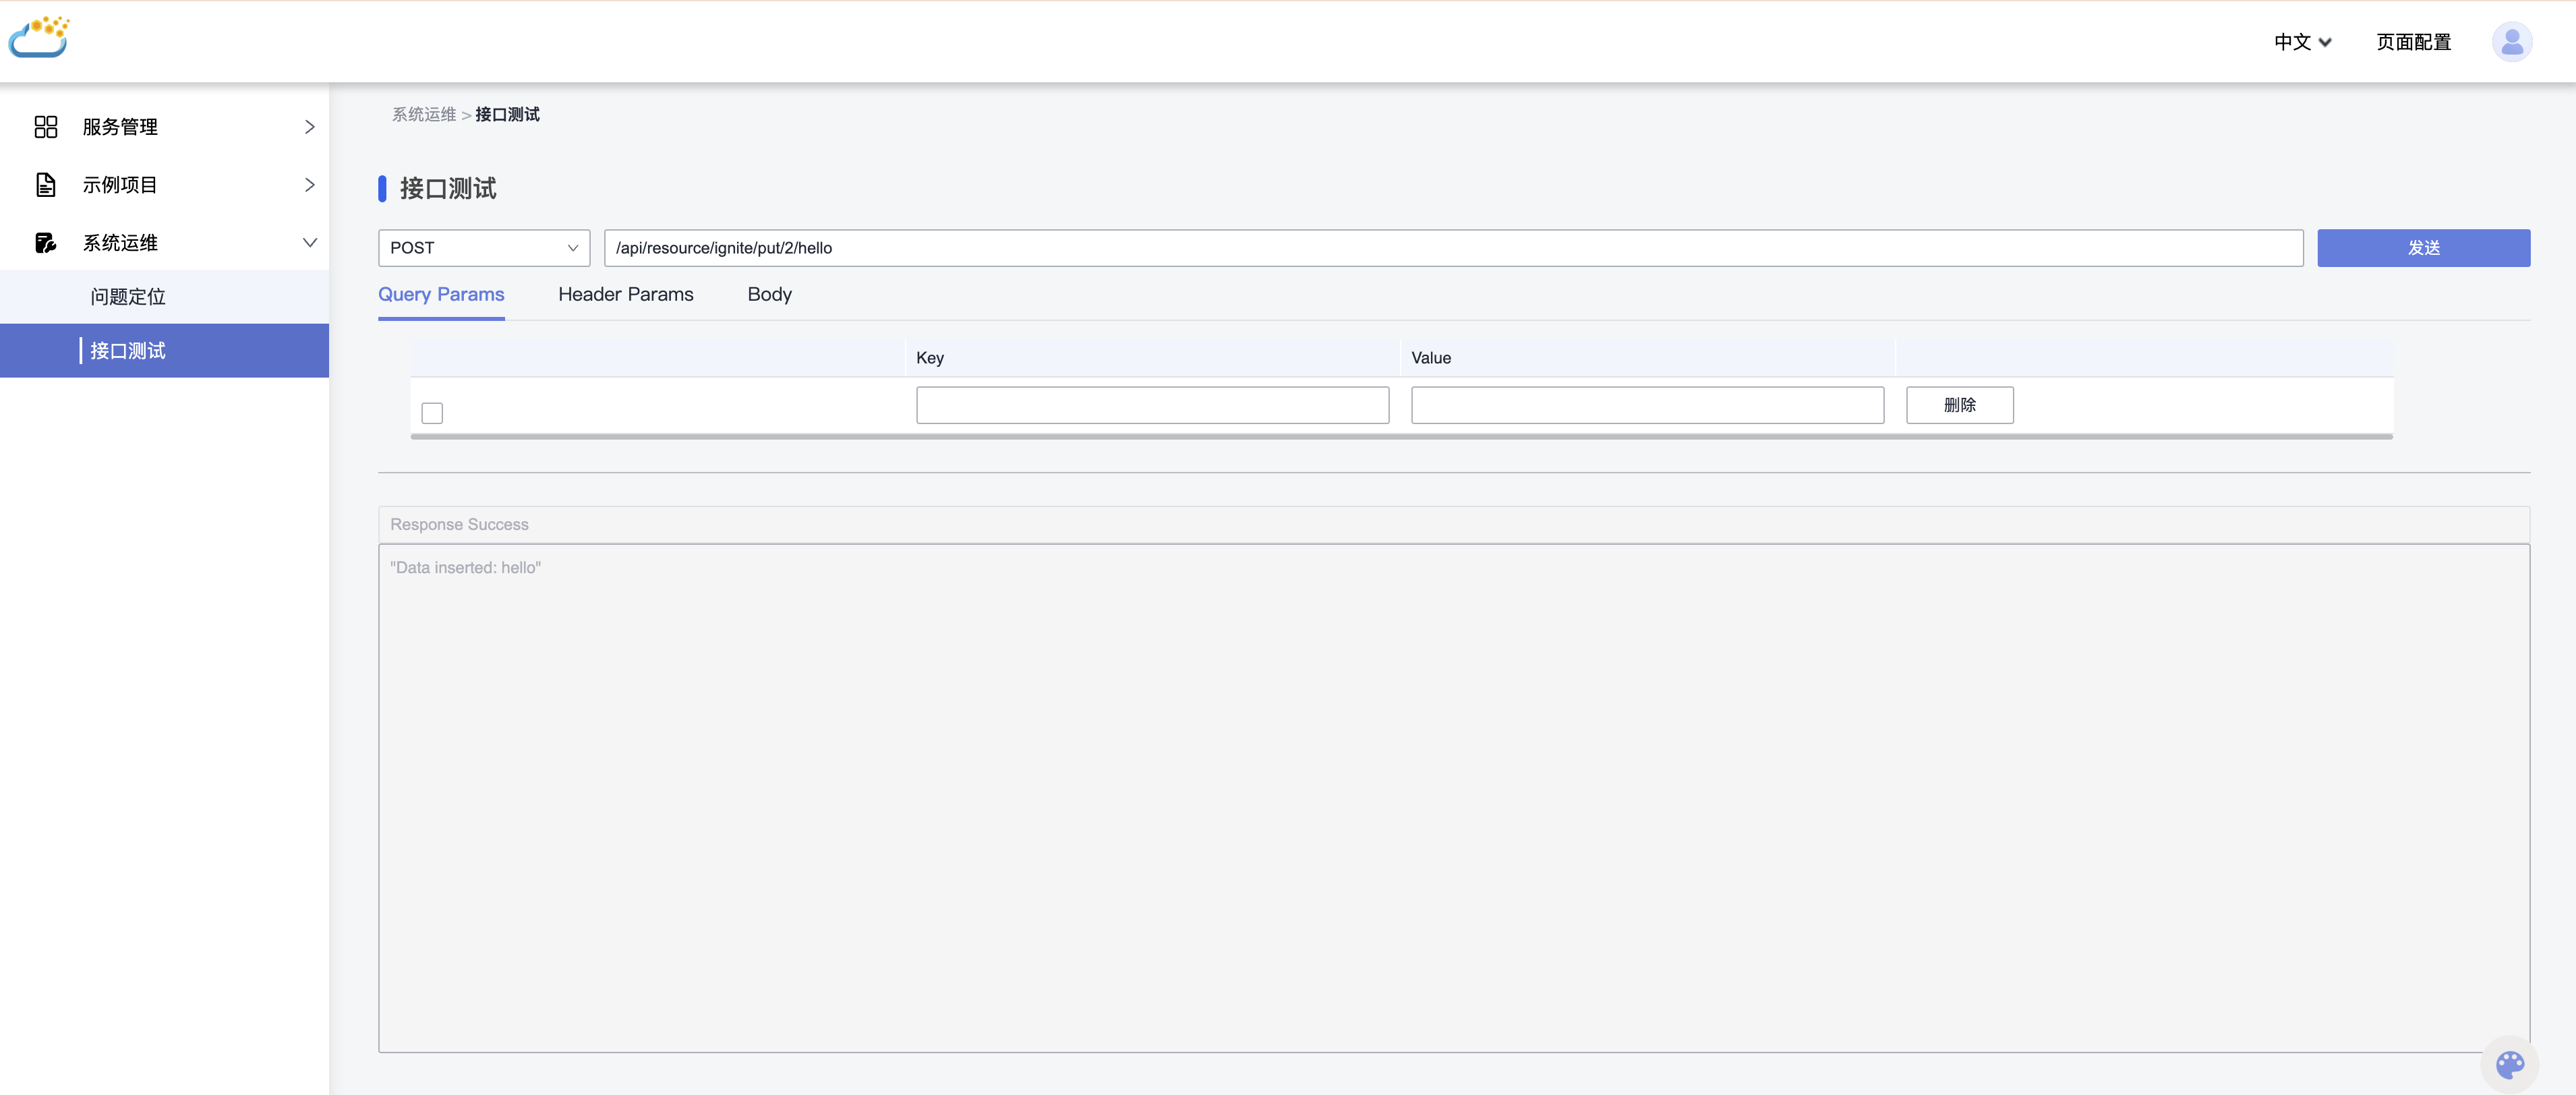This screenshot has width=2576, height=1095.
Task: Click the 示例项目 document icon
Action: click(x=46, y=185)
